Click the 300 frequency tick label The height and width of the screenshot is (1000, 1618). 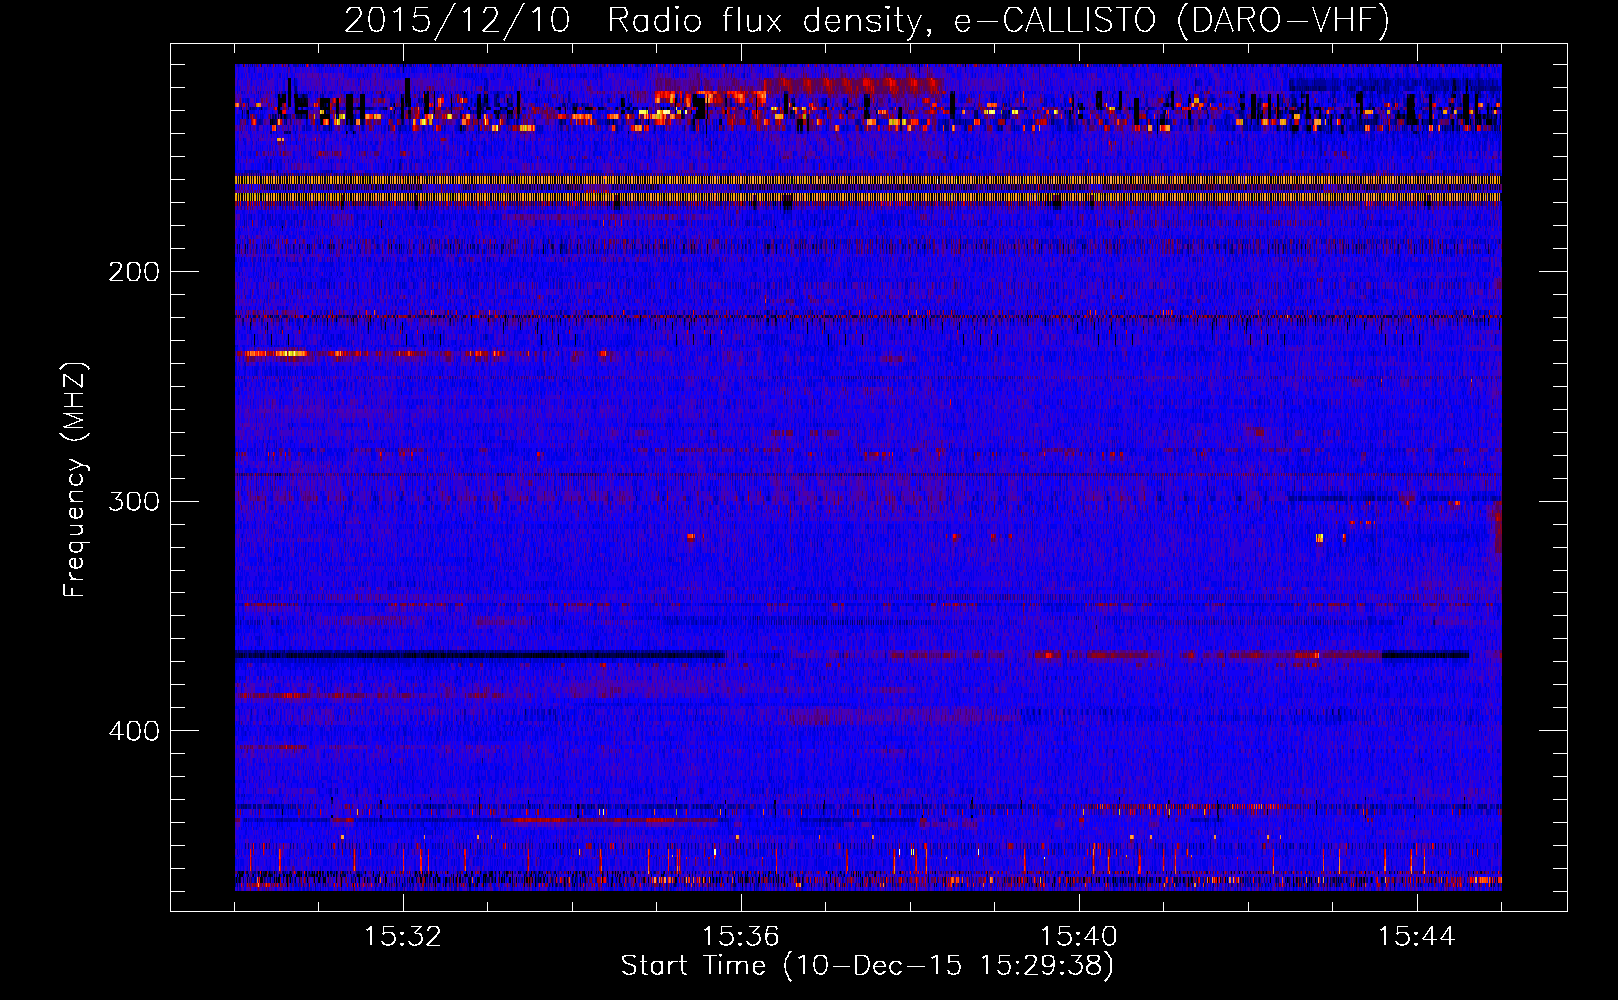[x=134, y=501]
